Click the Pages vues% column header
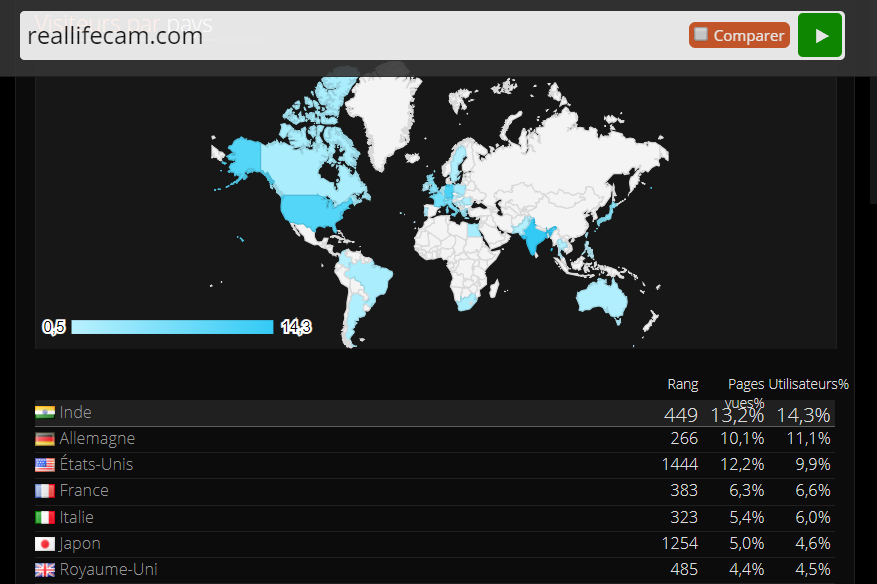The height and width of the screenshot is (584, 877). [x=746, y=393]
